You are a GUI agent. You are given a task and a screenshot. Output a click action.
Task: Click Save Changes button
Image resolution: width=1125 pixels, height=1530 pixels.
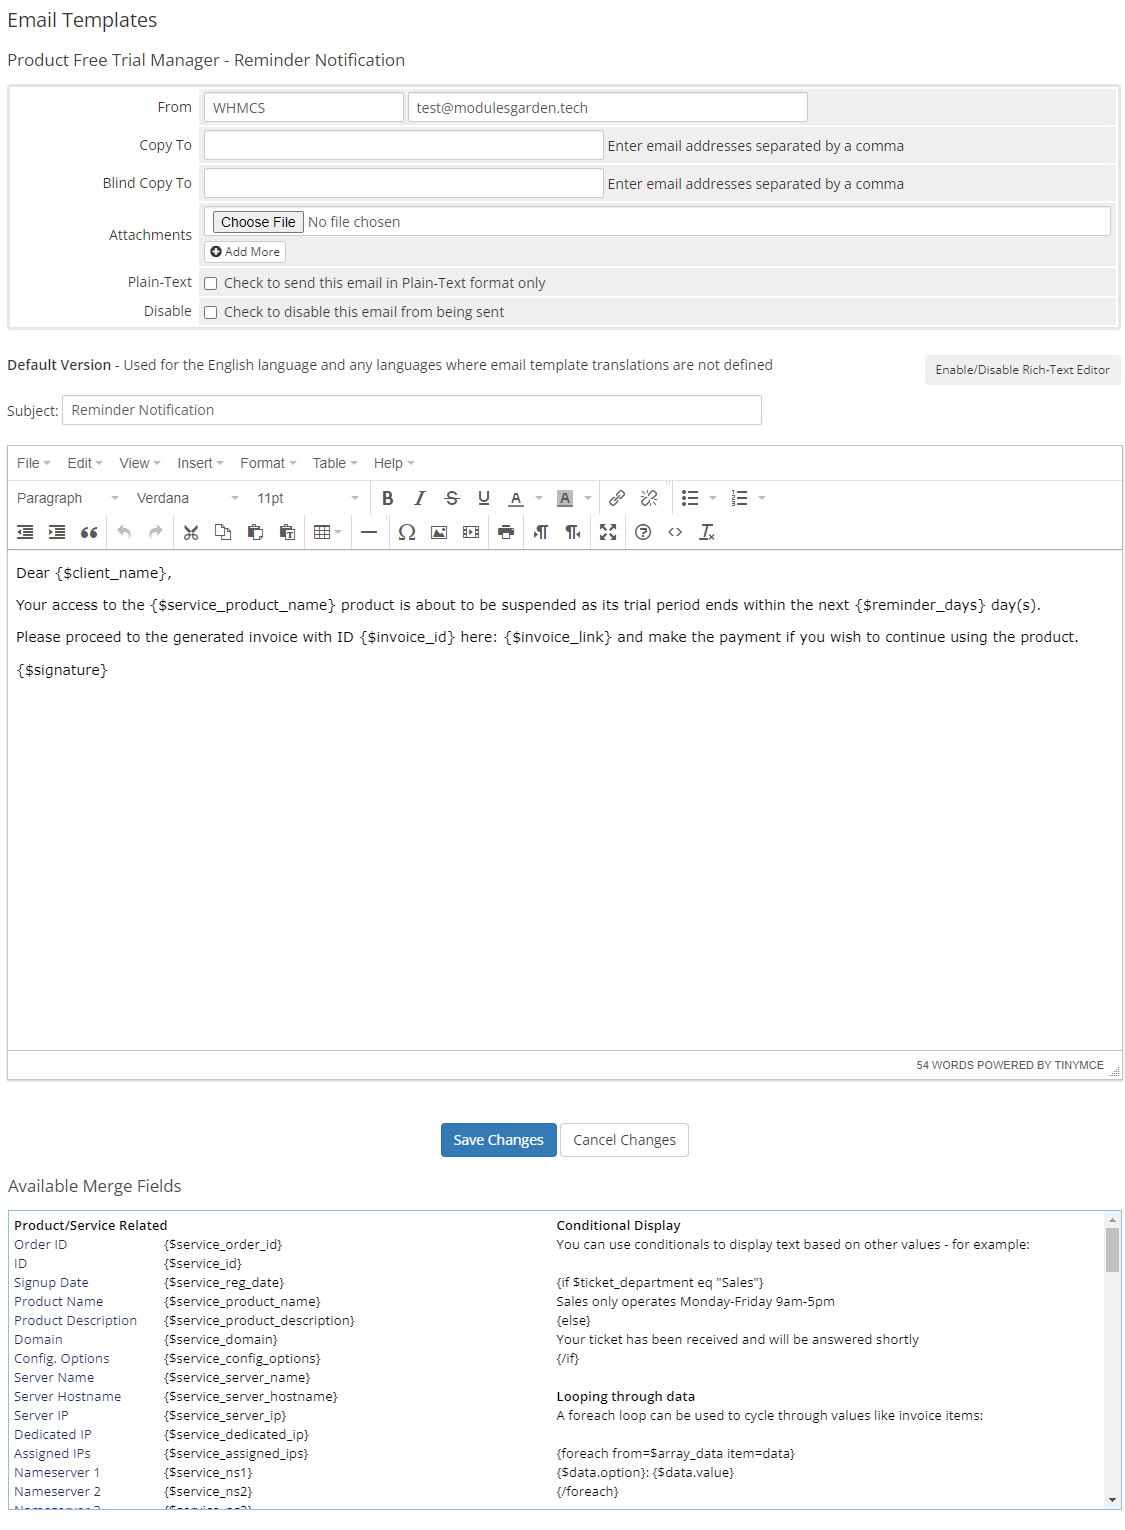click(x=498, y=1140)
